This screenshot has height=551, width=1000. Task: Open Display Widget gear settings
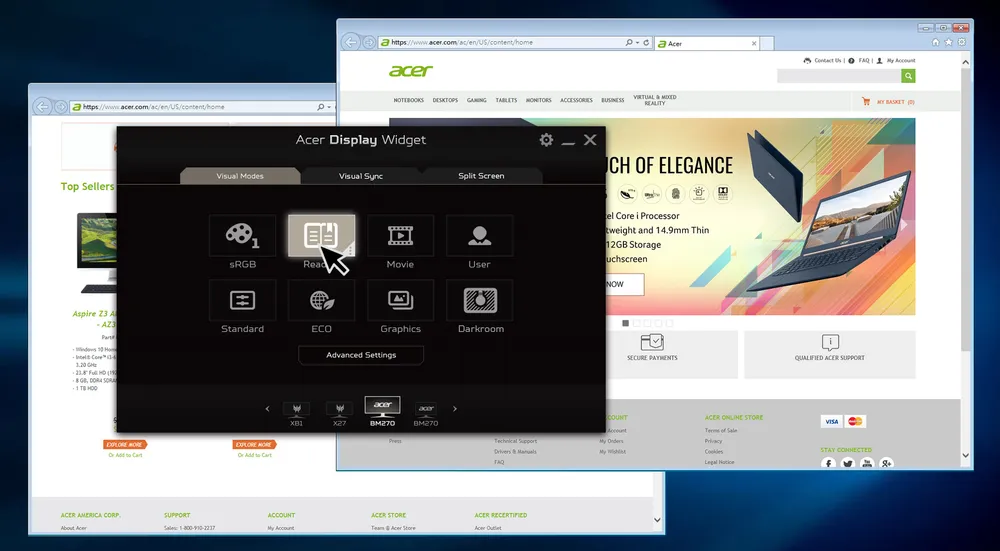pyautogui.click(x=546, y=140)
